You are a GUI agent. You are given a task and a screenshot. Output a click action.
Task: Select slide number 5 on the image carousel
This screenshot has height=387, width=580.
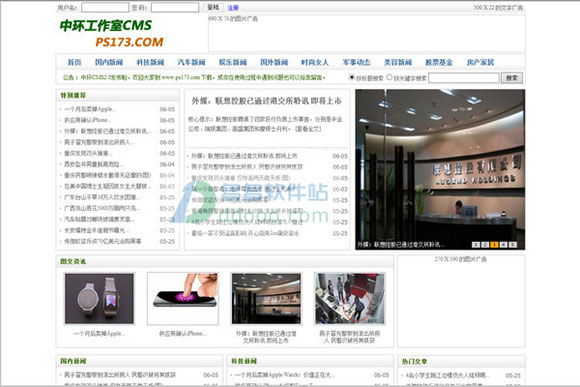point(513,245)
